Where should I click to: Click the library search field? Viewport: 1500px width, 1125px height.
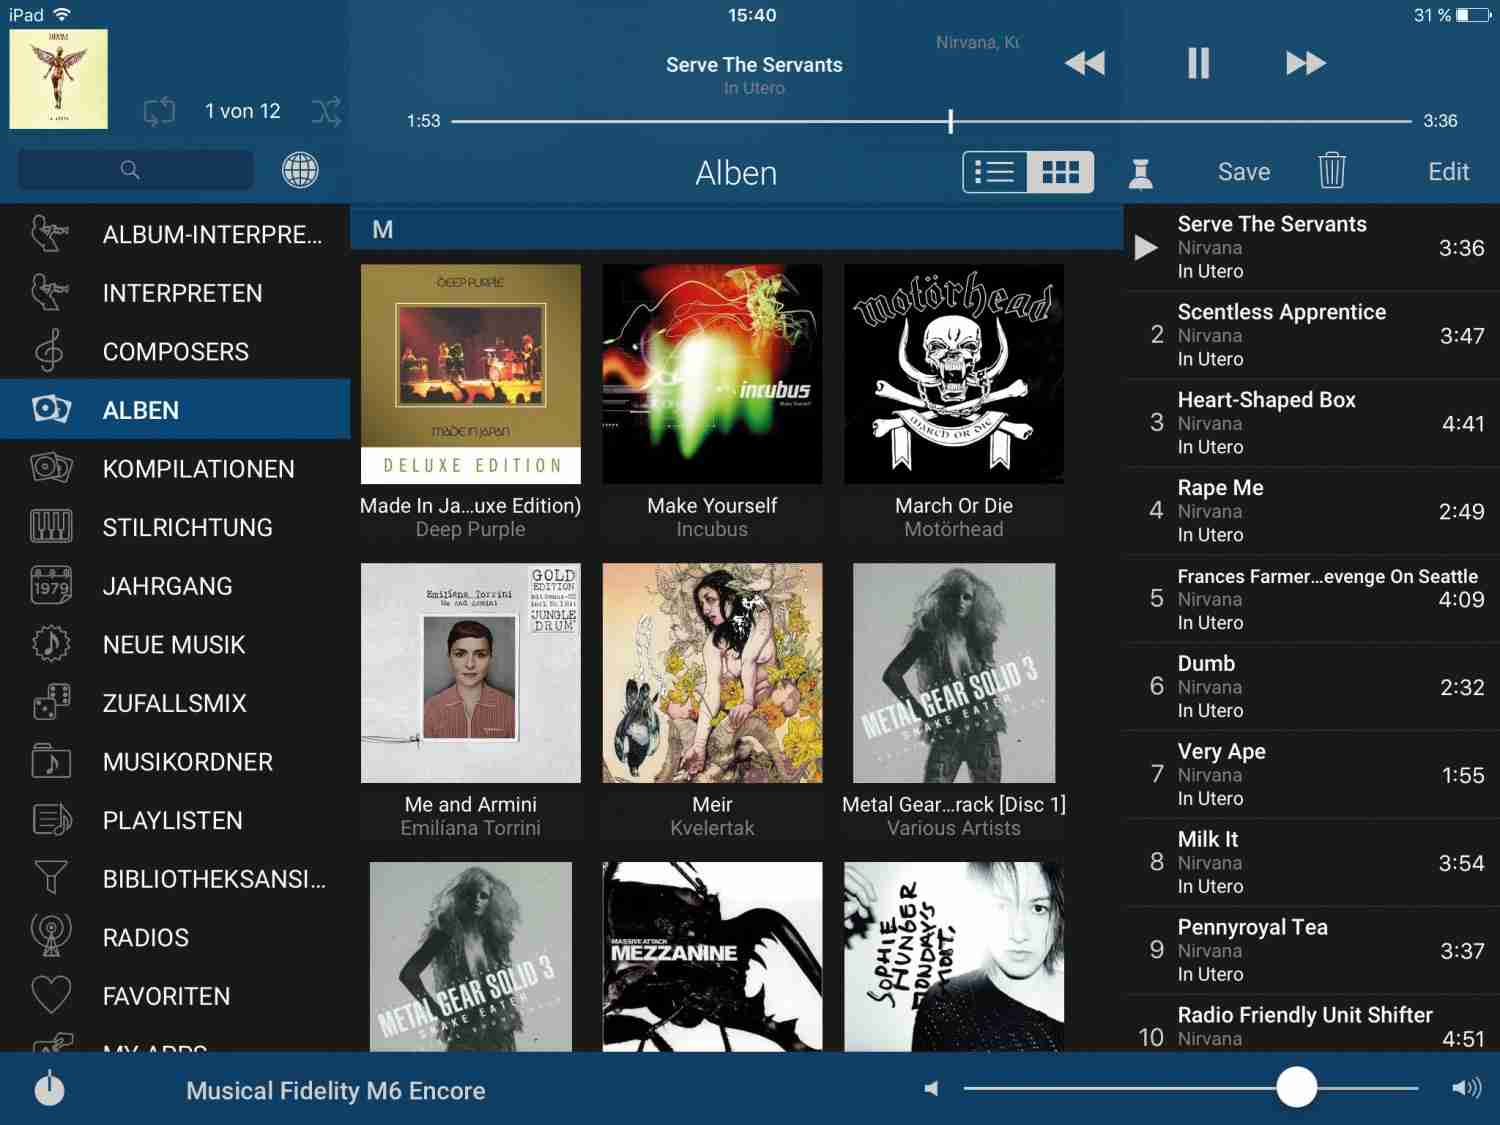pyautogui.click(x=135, y=170)
